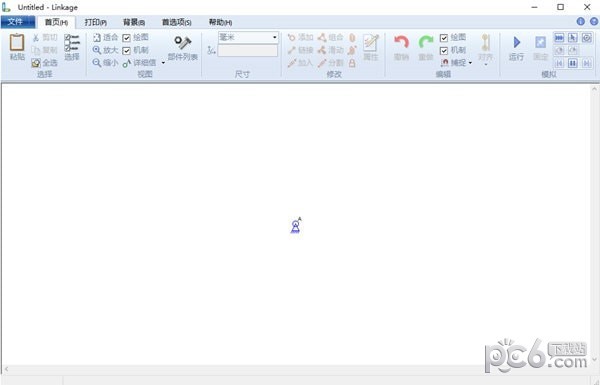Click the 缩小 (Zoom Out) magnifier
This screenshot has width=600, height=385.
coord(97,63)
